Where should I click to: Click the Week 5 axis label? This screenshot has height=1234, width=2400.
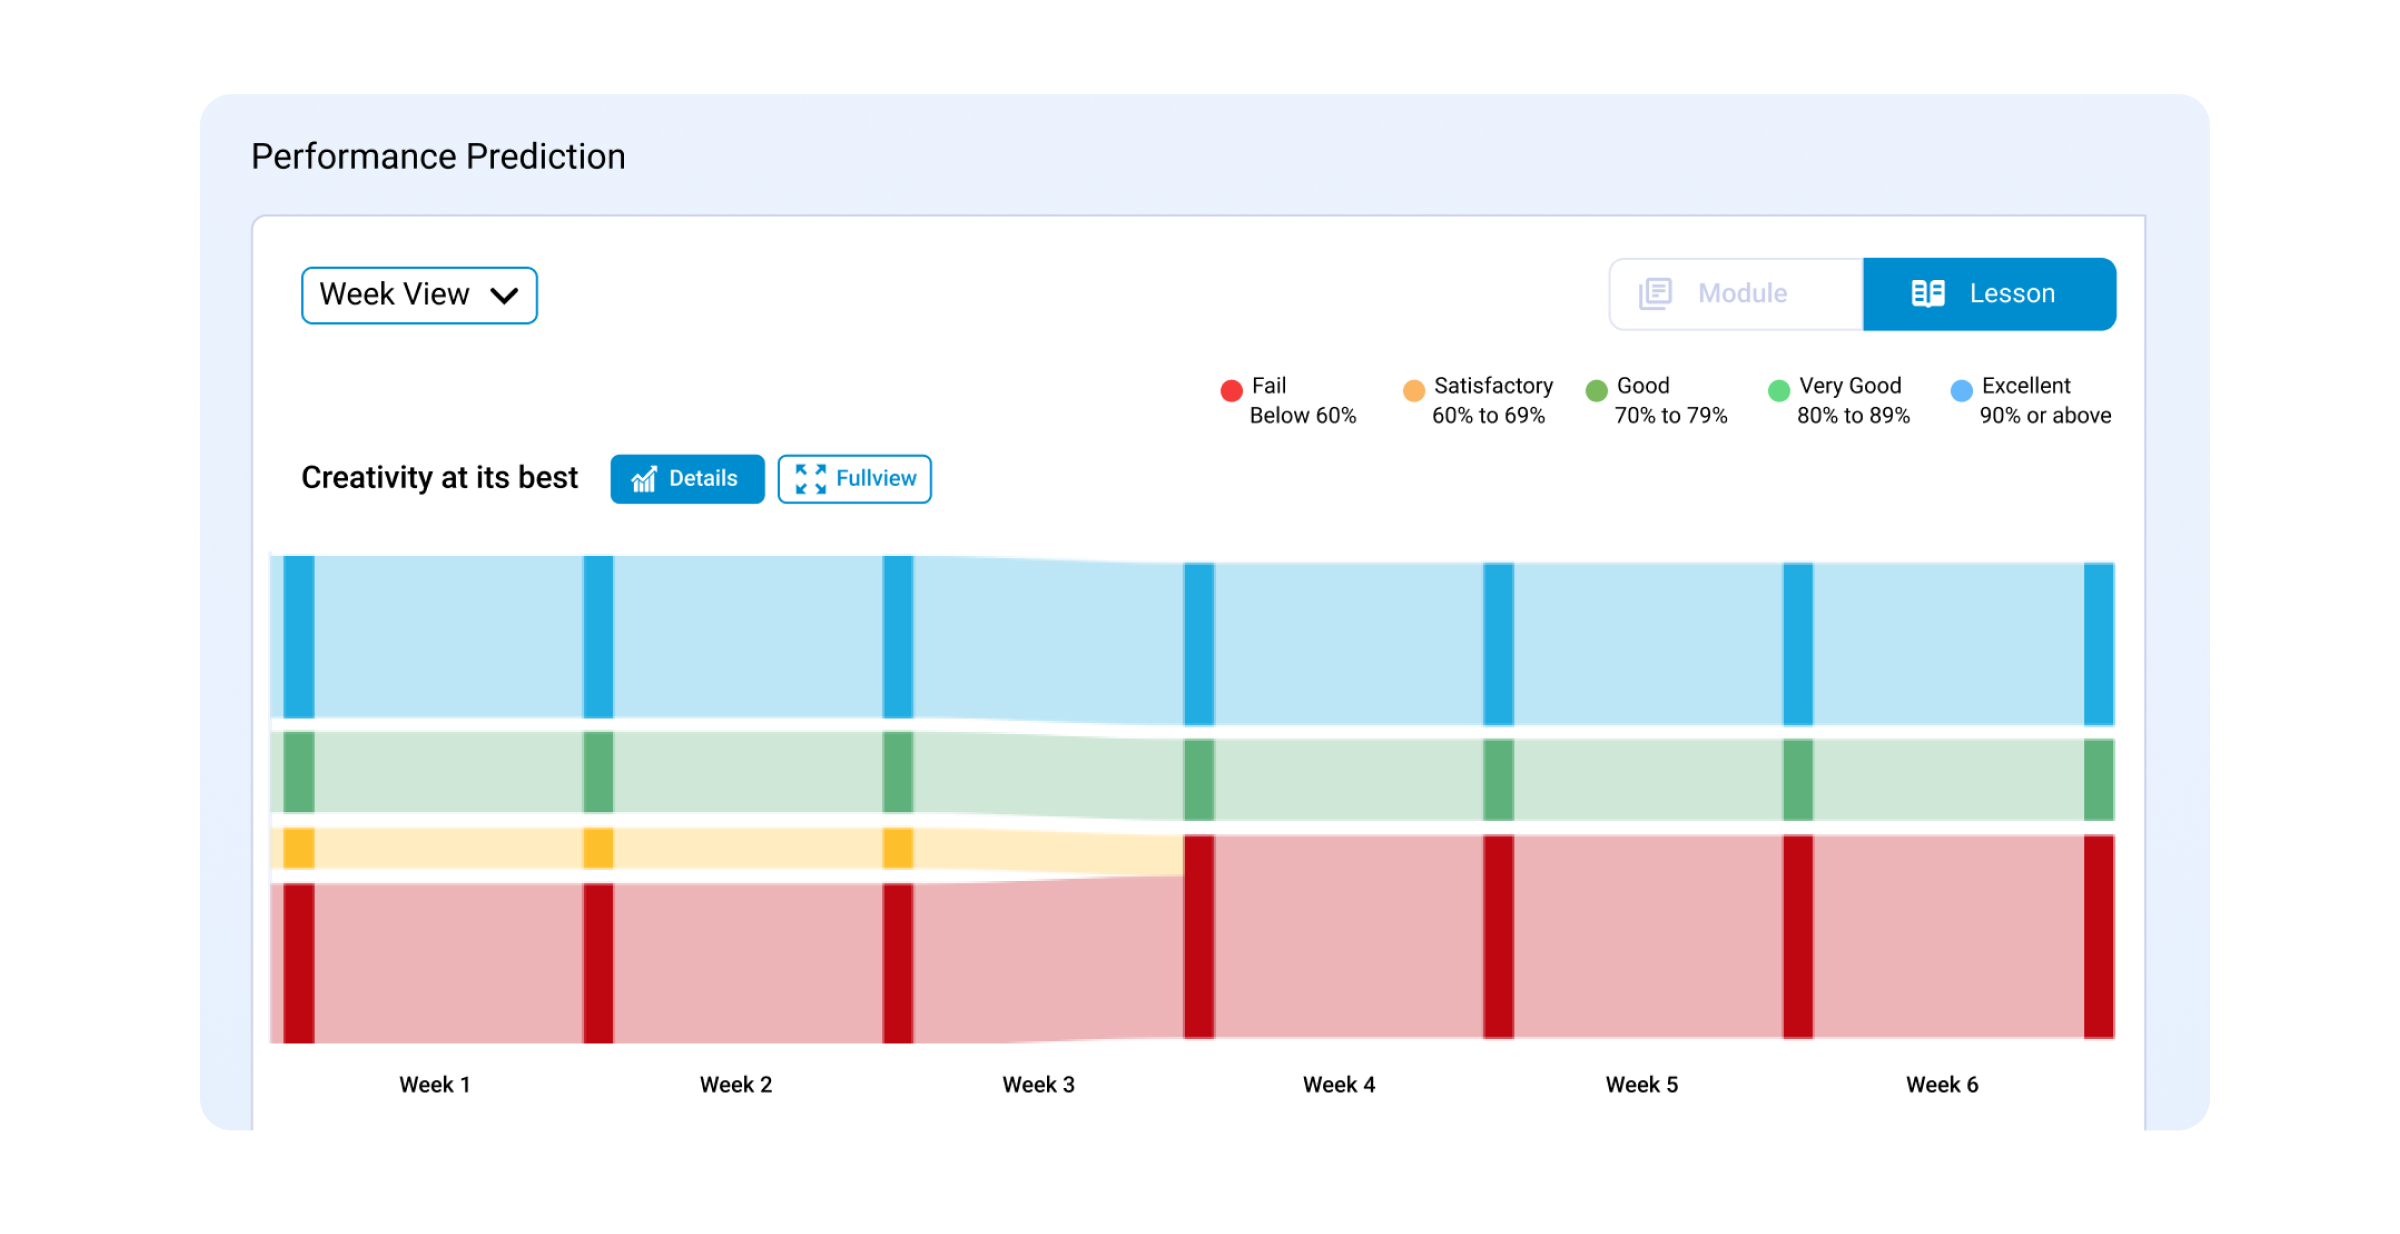click(x=1642, y=1085)
